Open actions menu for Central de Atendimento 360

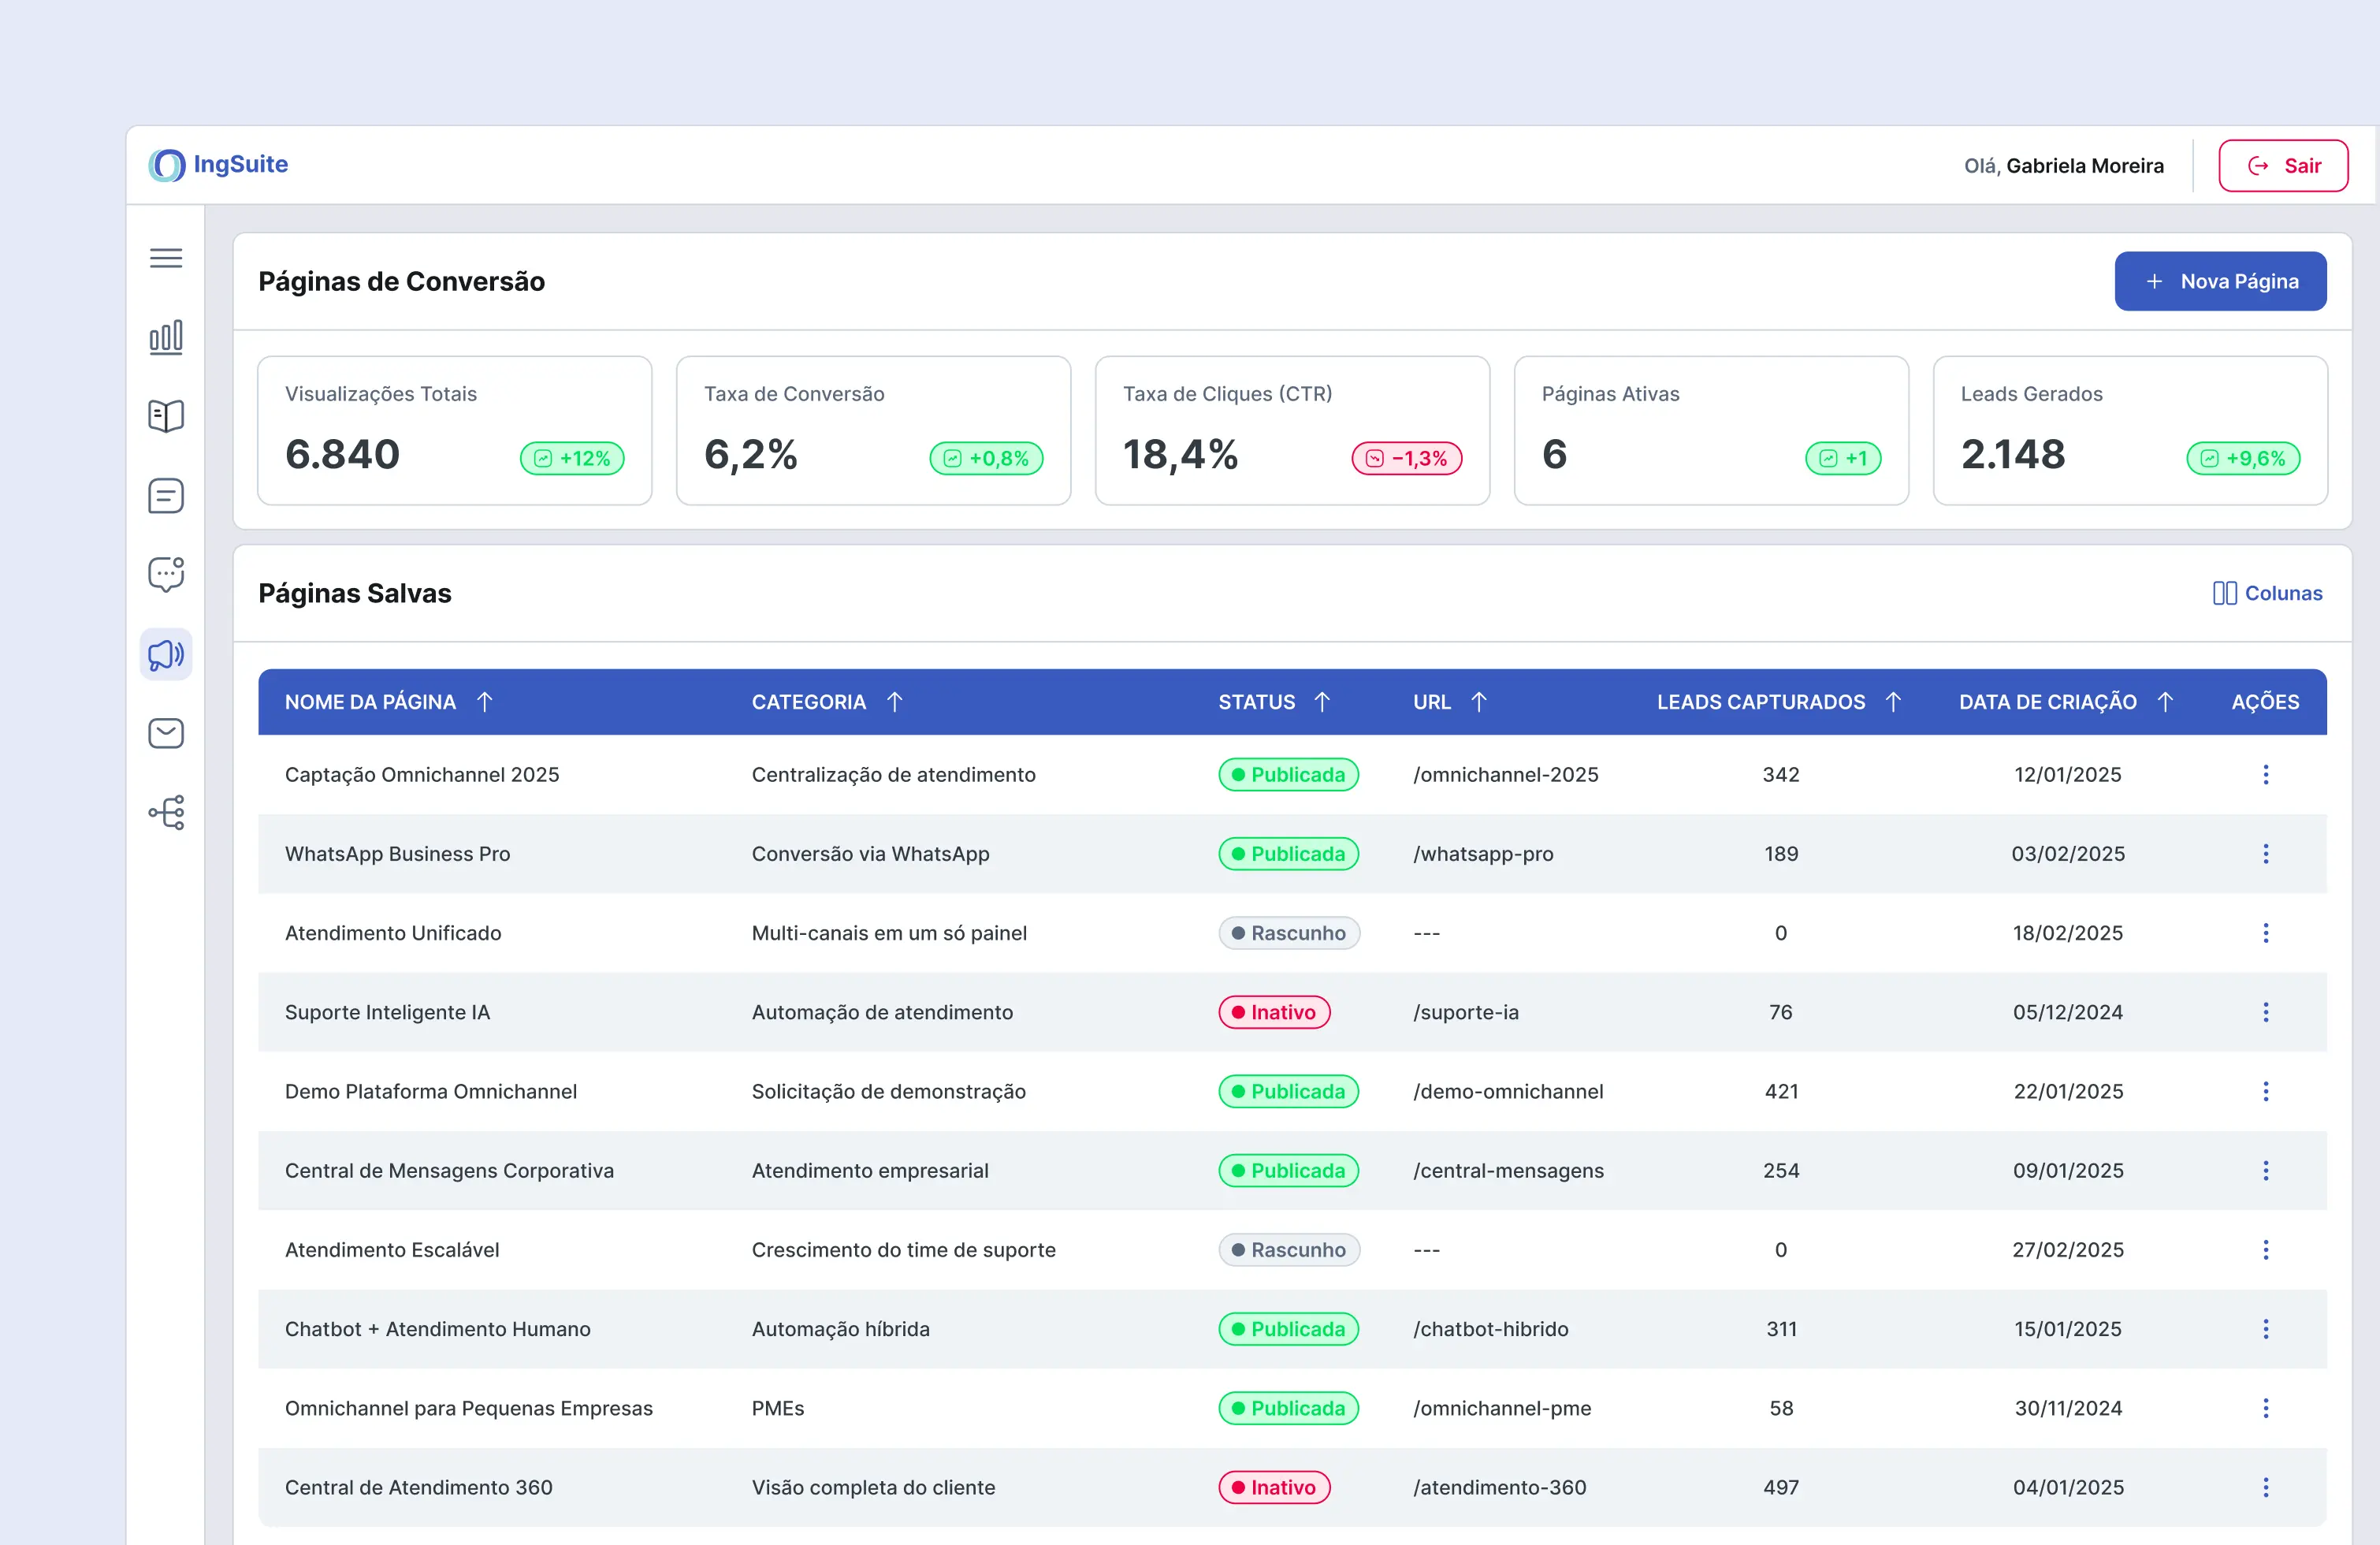pos(2265,1487)
